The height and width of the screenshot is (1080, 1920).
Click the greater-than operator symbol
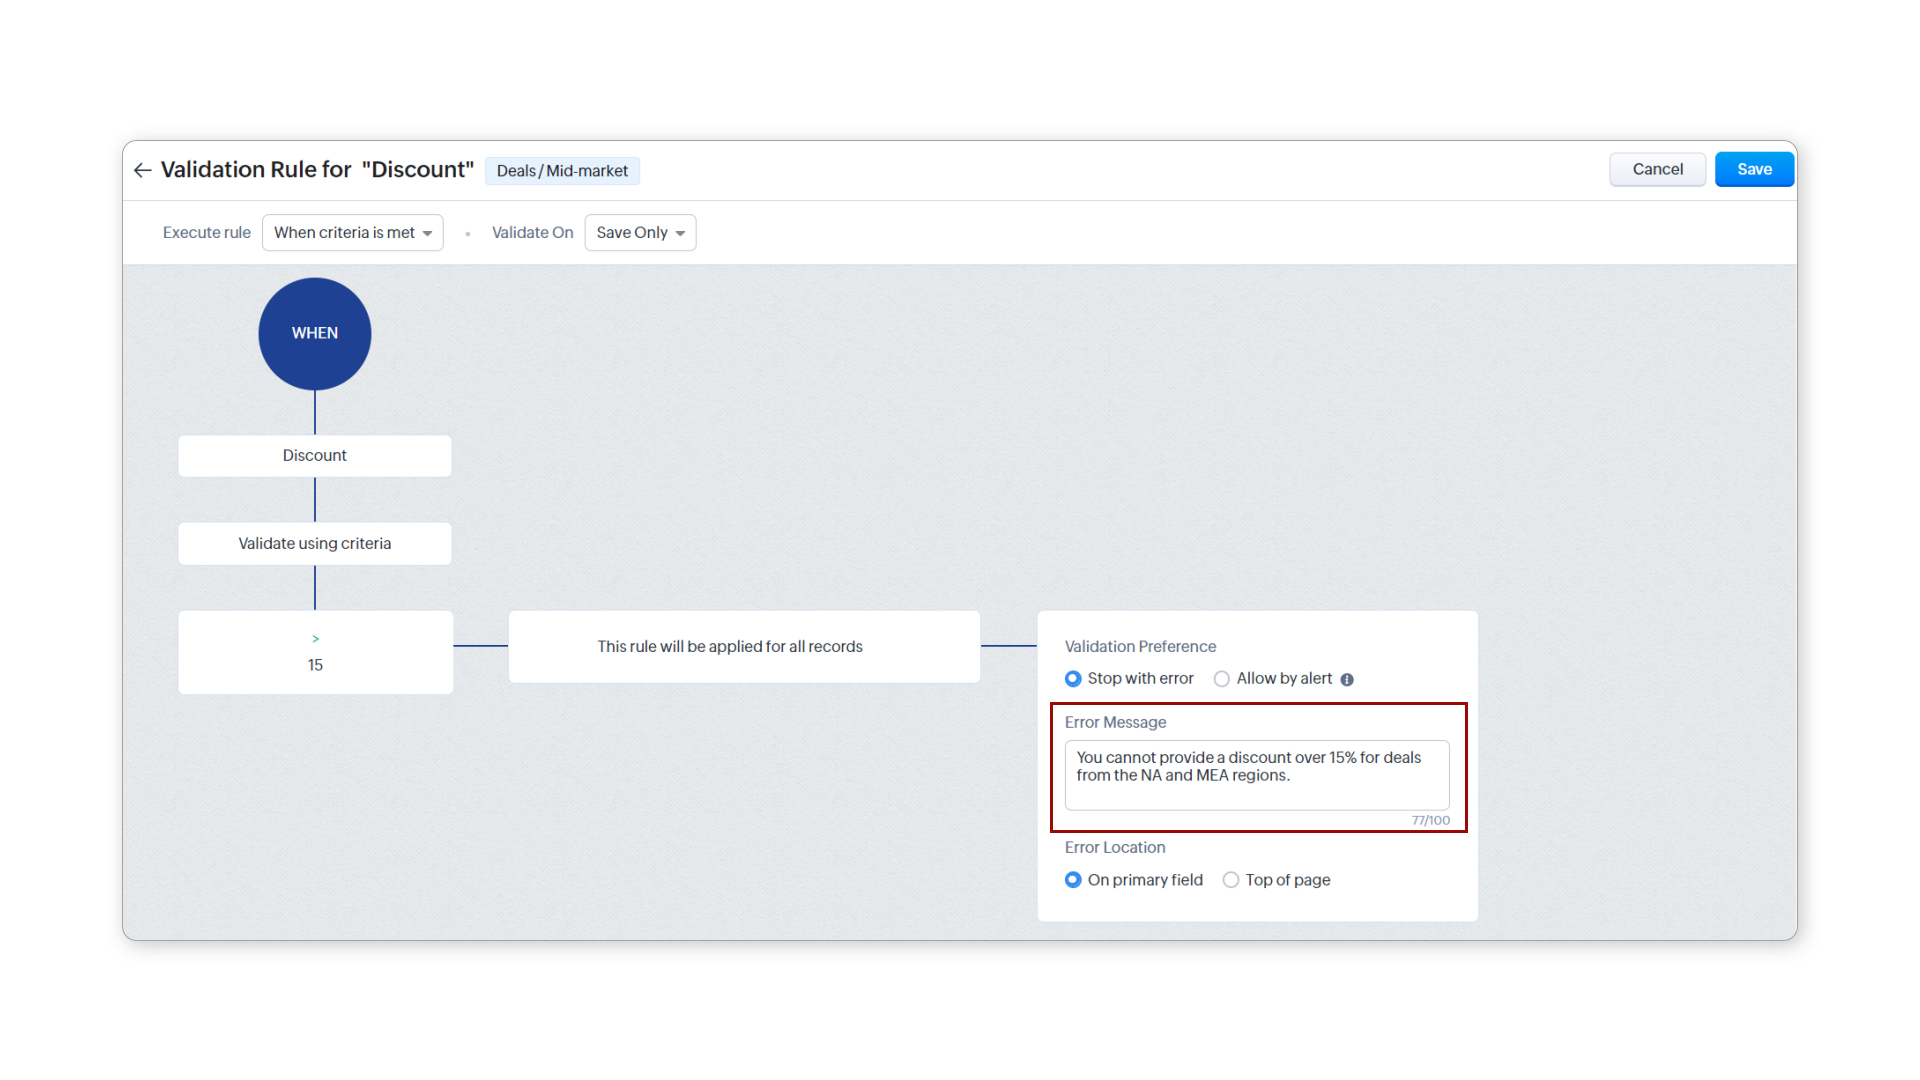(x=315, y=638)
